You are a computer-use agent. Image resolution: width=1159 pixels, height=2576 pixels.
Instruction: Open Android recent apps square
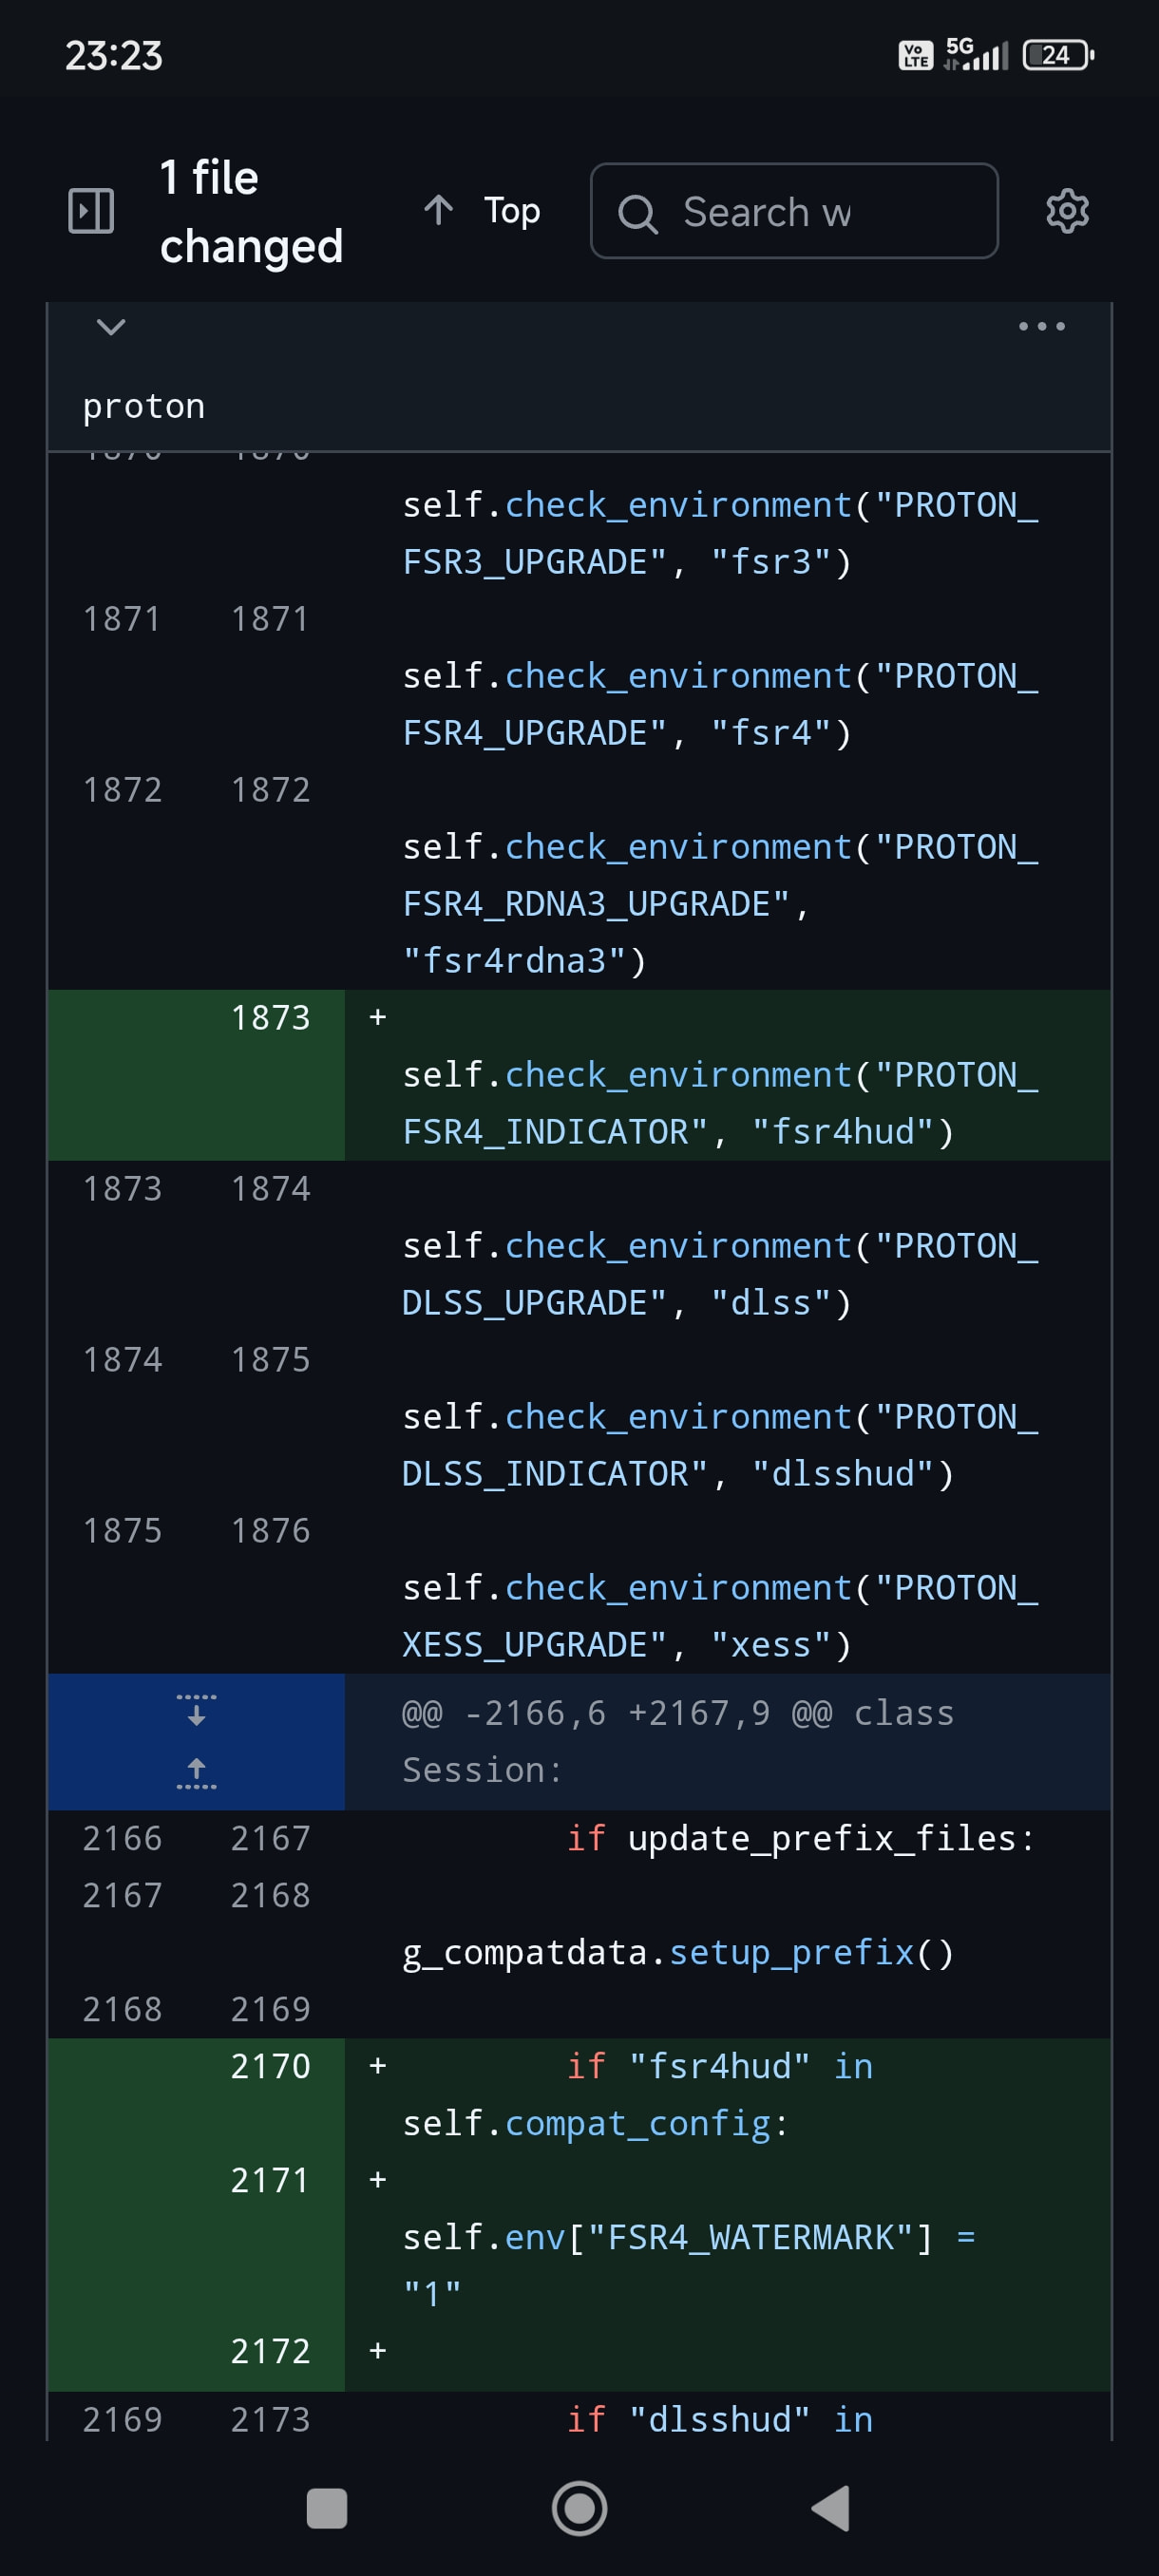tap(326, 2508)
